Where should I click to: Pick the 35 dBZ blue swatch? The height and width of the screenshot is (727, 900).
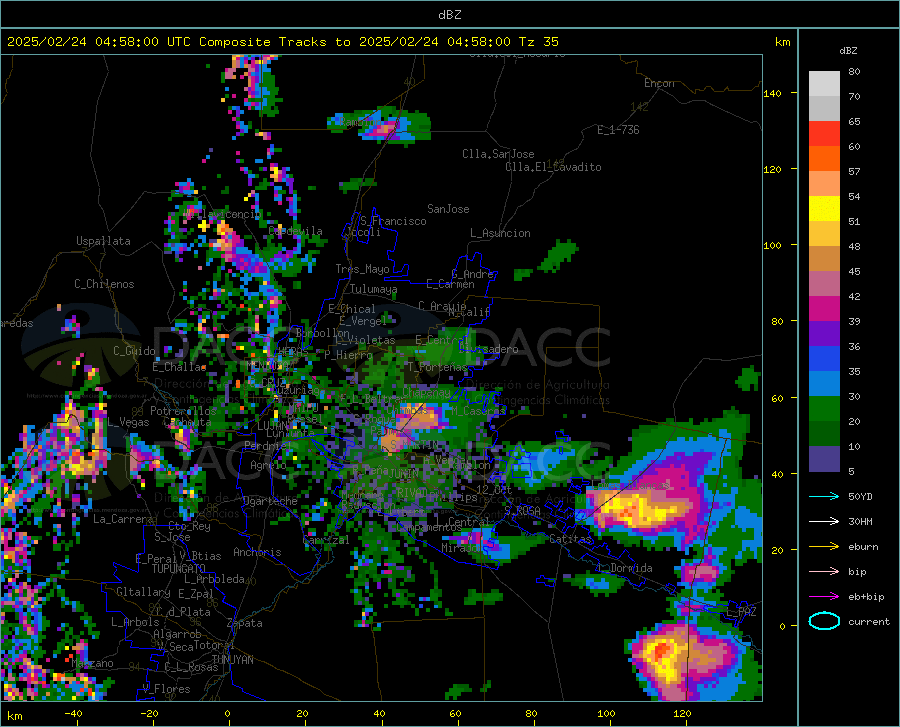tap(824, 383)
